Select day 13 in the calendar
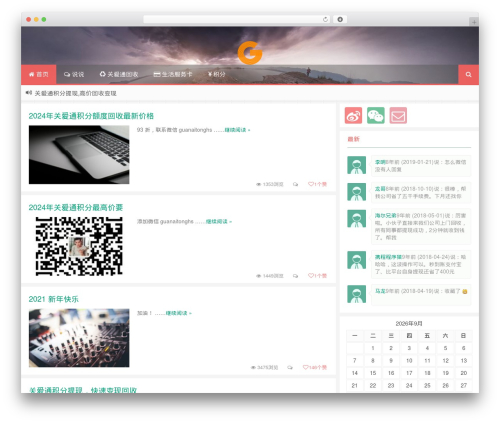 click(463, 360)
